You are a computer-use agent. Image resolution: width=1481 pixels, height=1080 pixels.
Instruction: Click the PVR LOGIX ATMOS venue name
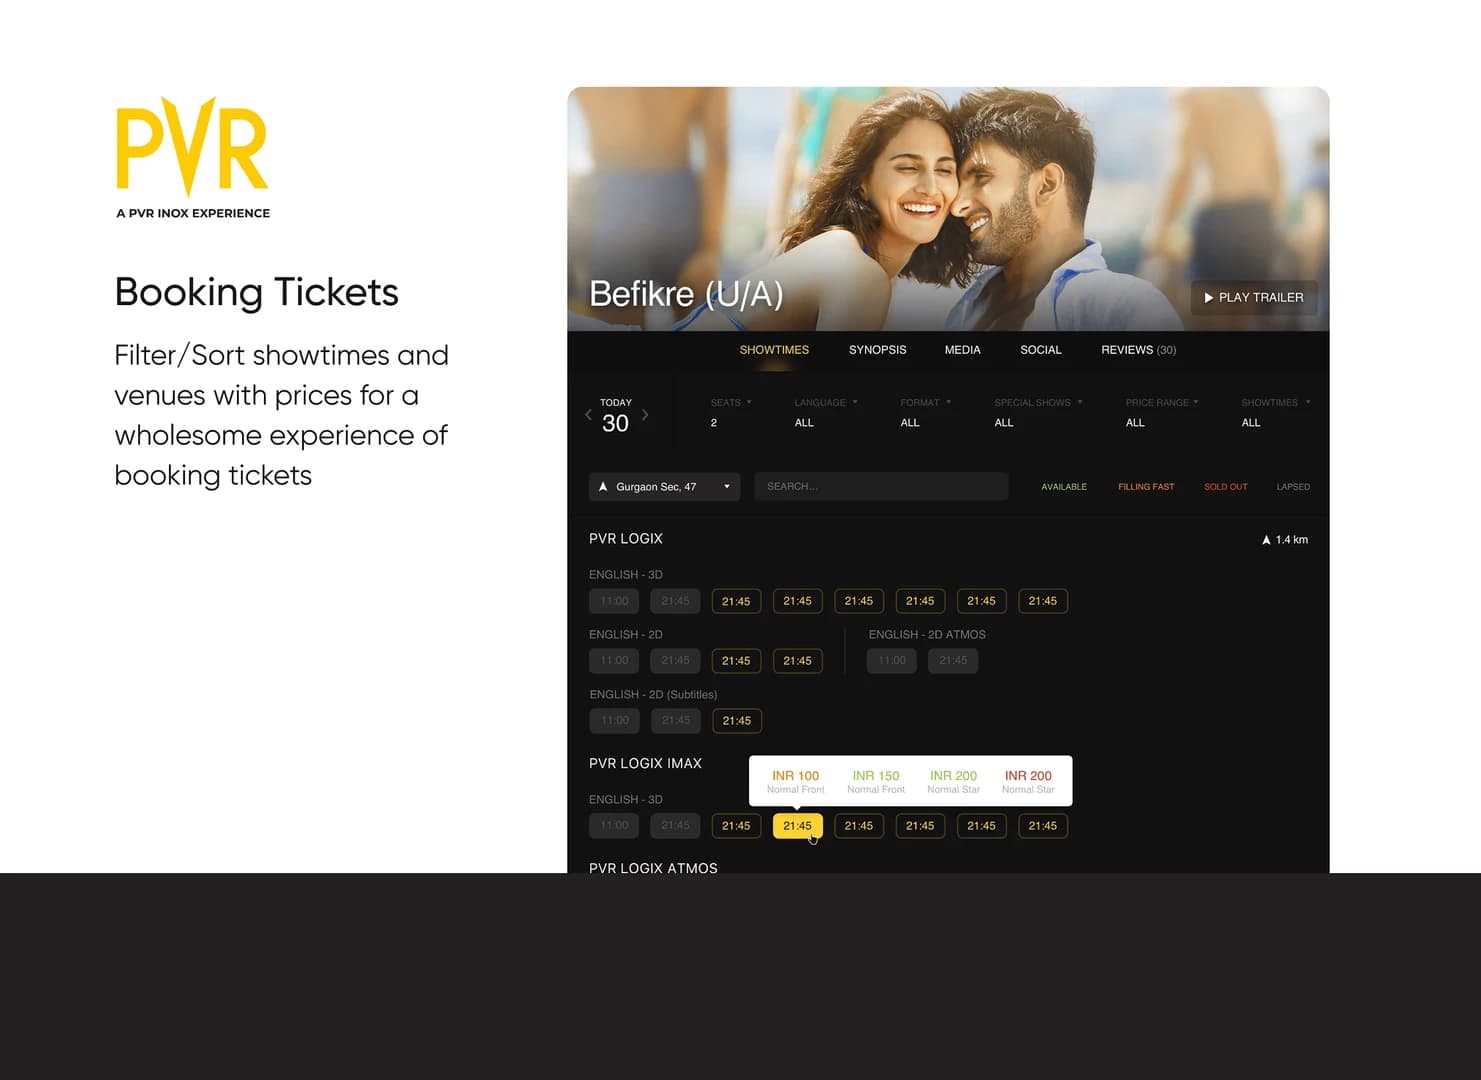(x=653, y=868)
